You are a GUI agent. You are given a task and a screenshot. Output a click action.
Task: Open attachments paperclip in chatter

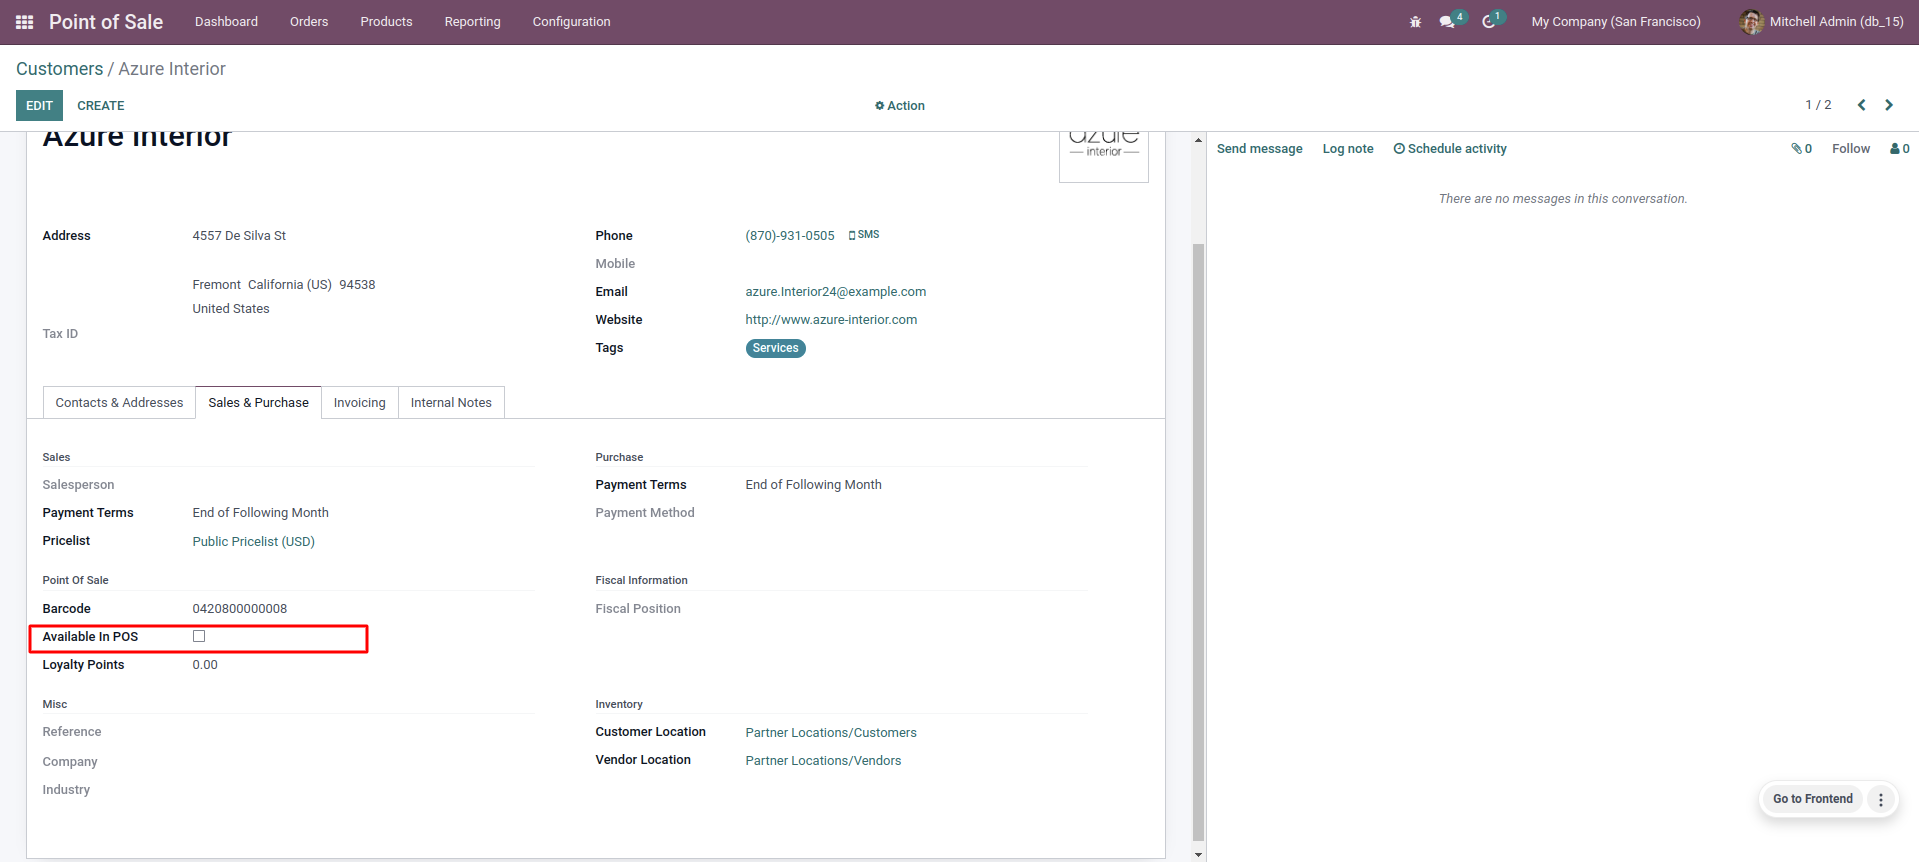click(1801, 149)
